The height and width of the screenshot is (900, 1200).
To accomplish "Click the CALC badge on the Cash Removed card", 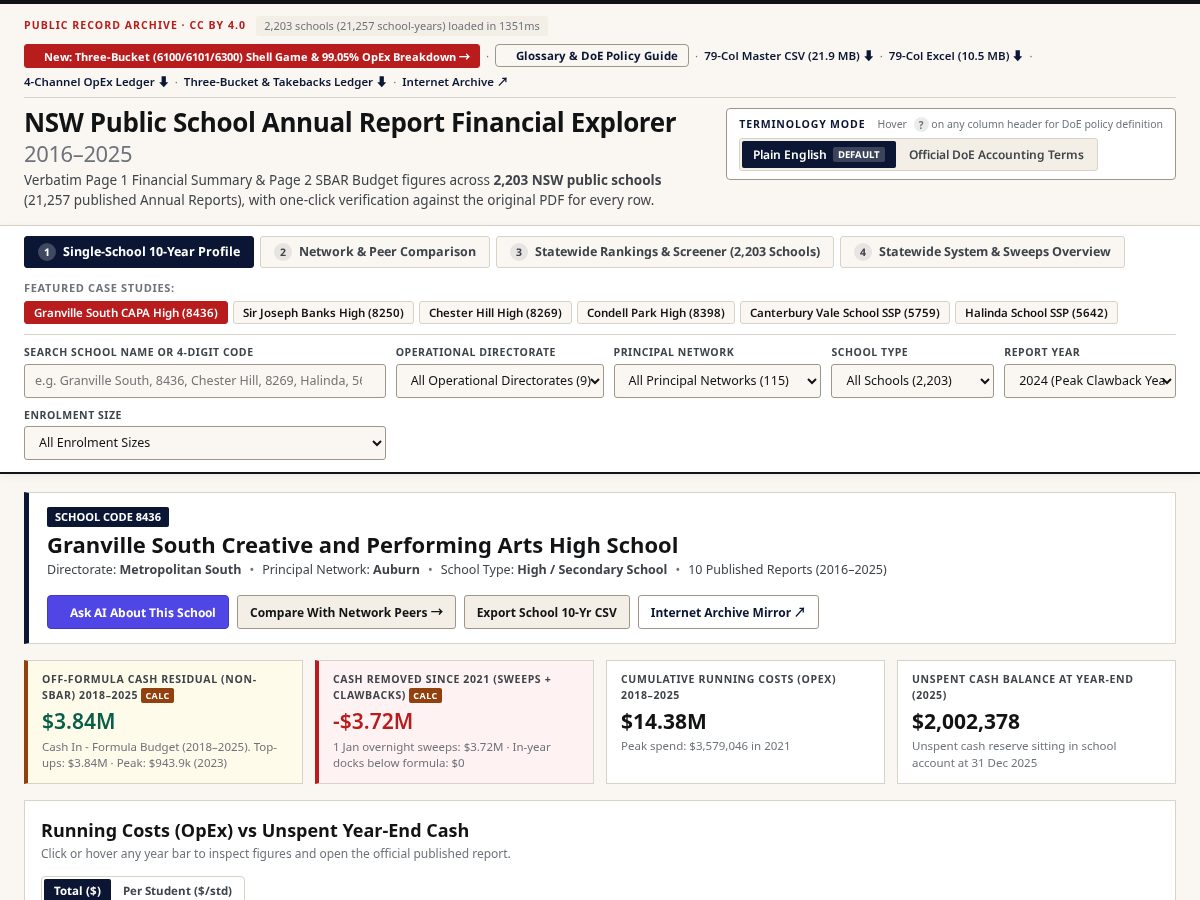I will click(426, 696).
